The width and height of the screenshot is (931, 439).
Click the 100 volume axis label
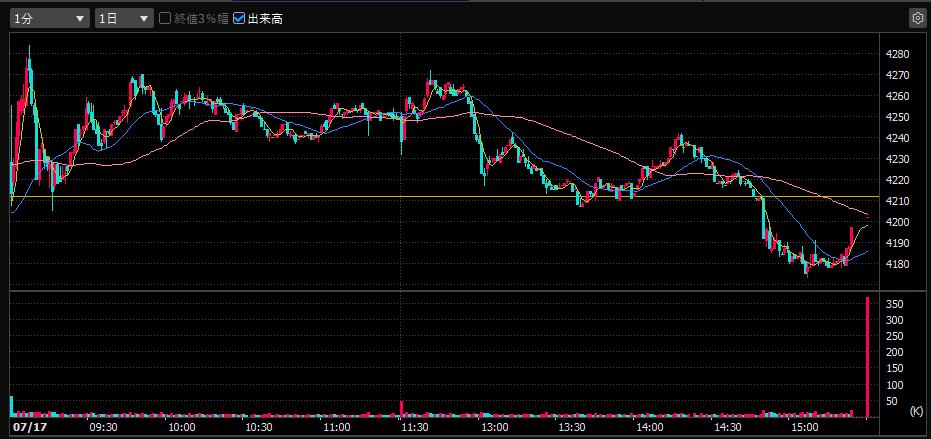pyautogui.click(x=895, y=385)
